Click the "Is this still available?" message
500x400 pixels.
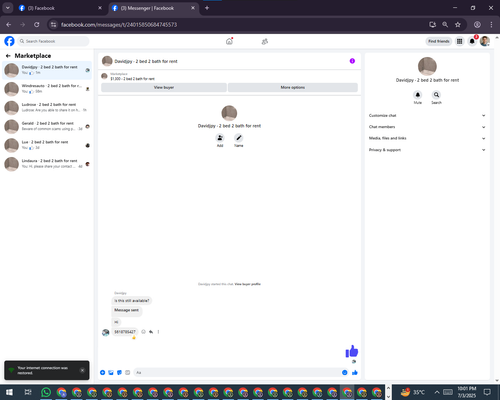pos(132,301)
